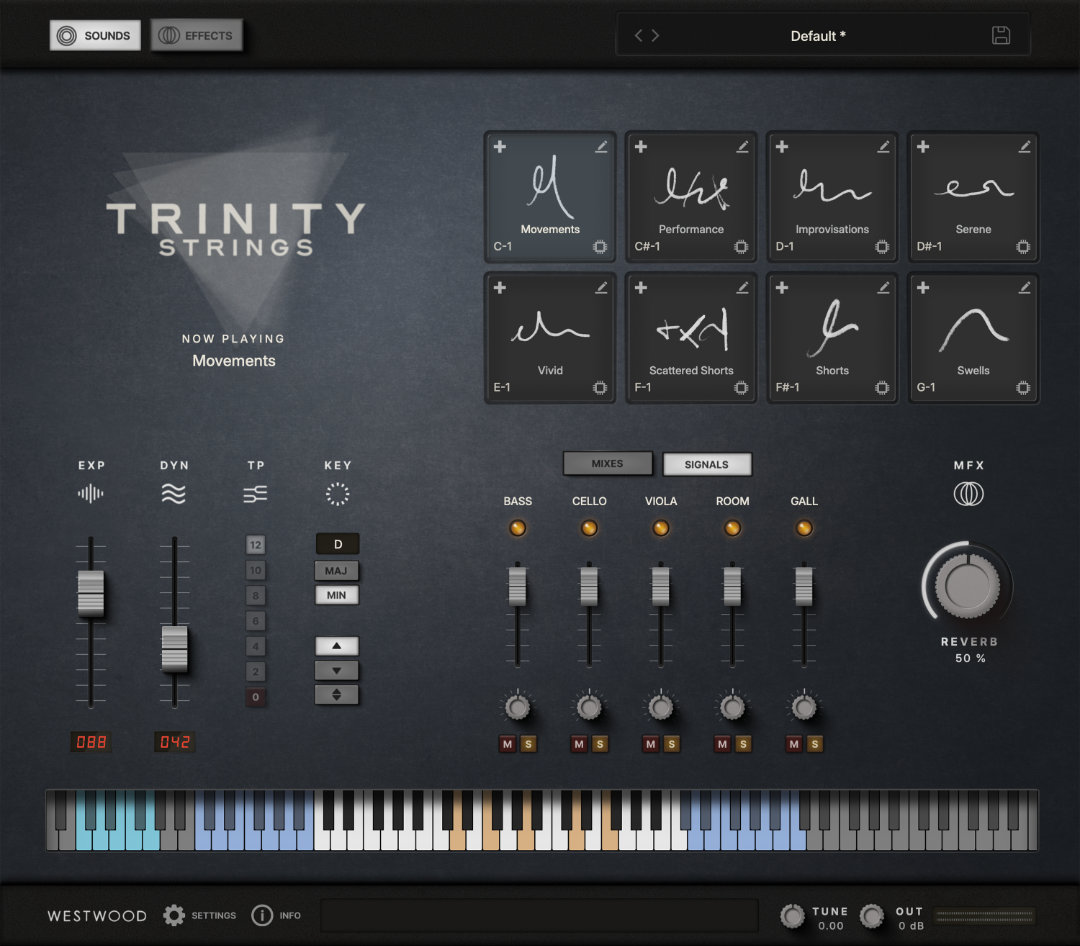Screen dimensions: 1080x946
Task: Select the MIN key mode
Action: (x=337, y=595)
